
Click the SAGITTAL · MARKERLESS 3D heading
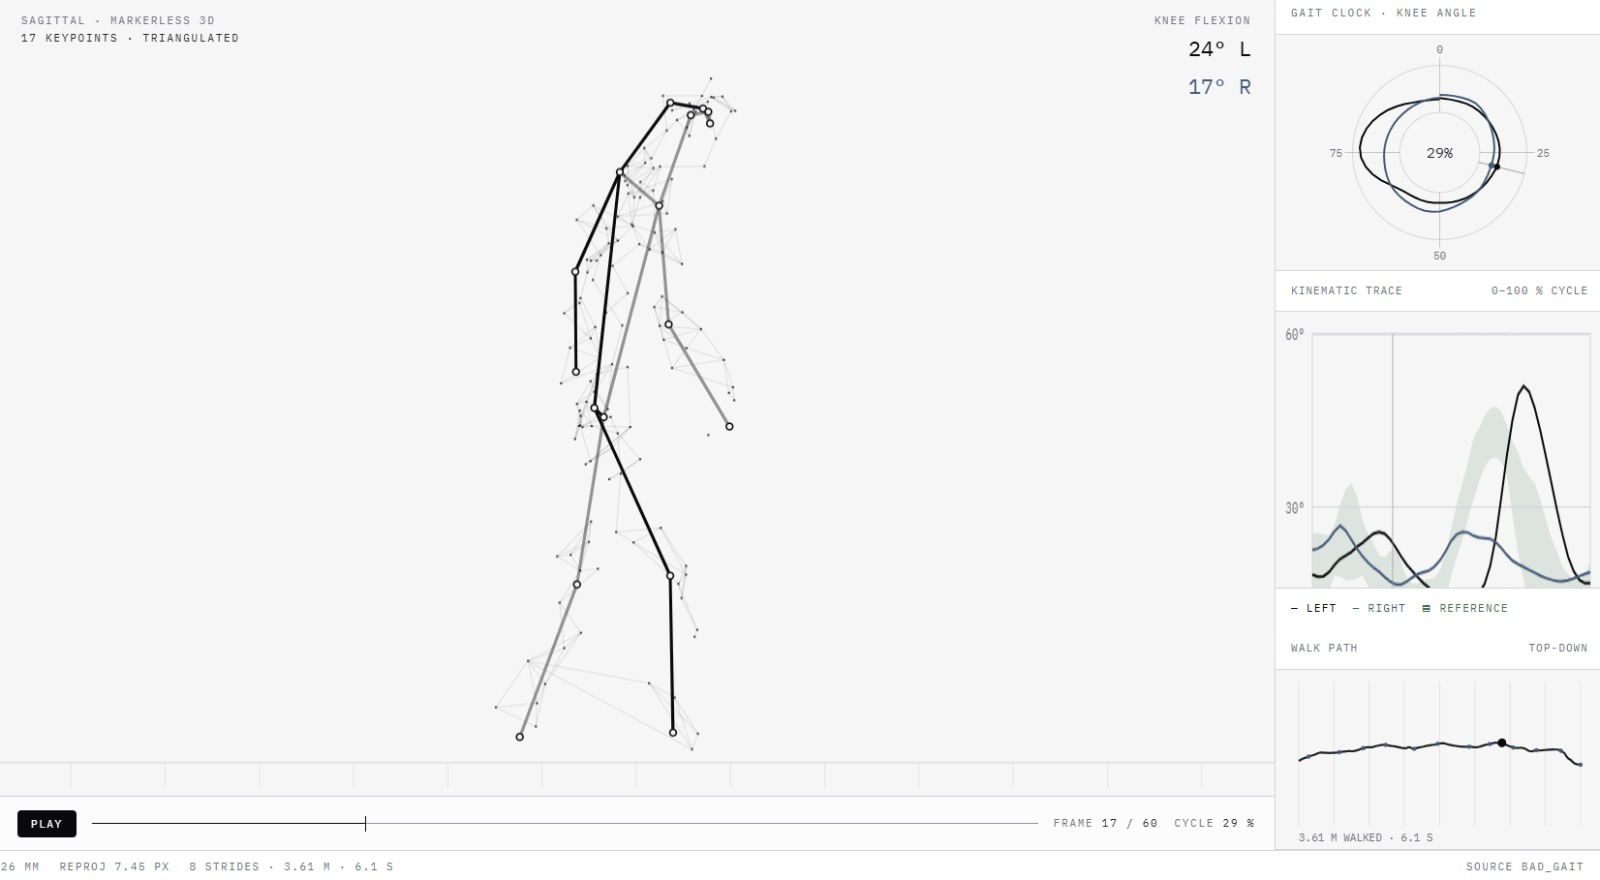[118, 20]
